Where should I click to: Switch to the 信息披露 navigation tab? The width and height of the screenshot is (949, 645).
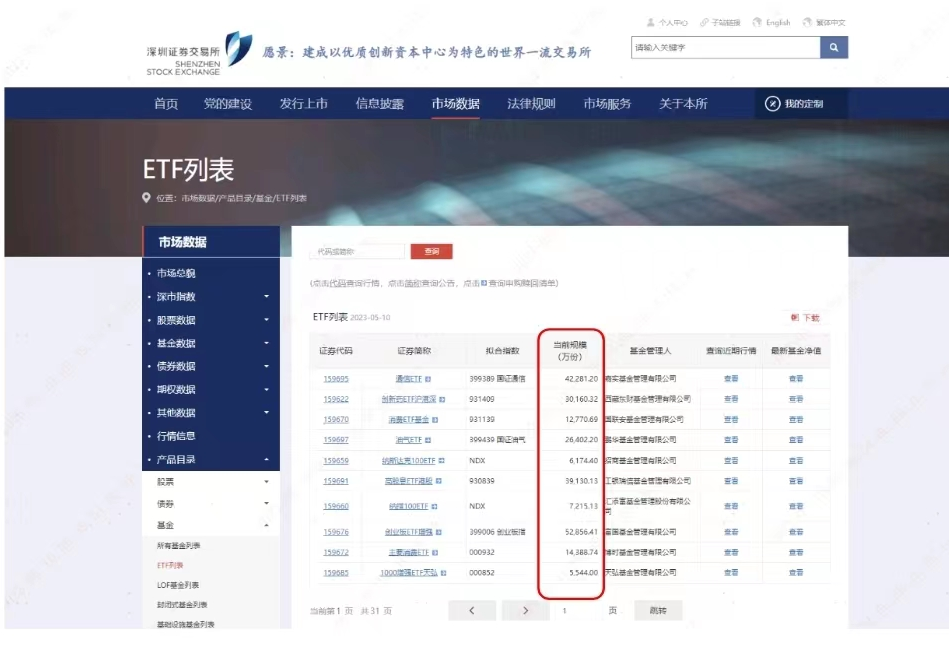coord(381,102)
